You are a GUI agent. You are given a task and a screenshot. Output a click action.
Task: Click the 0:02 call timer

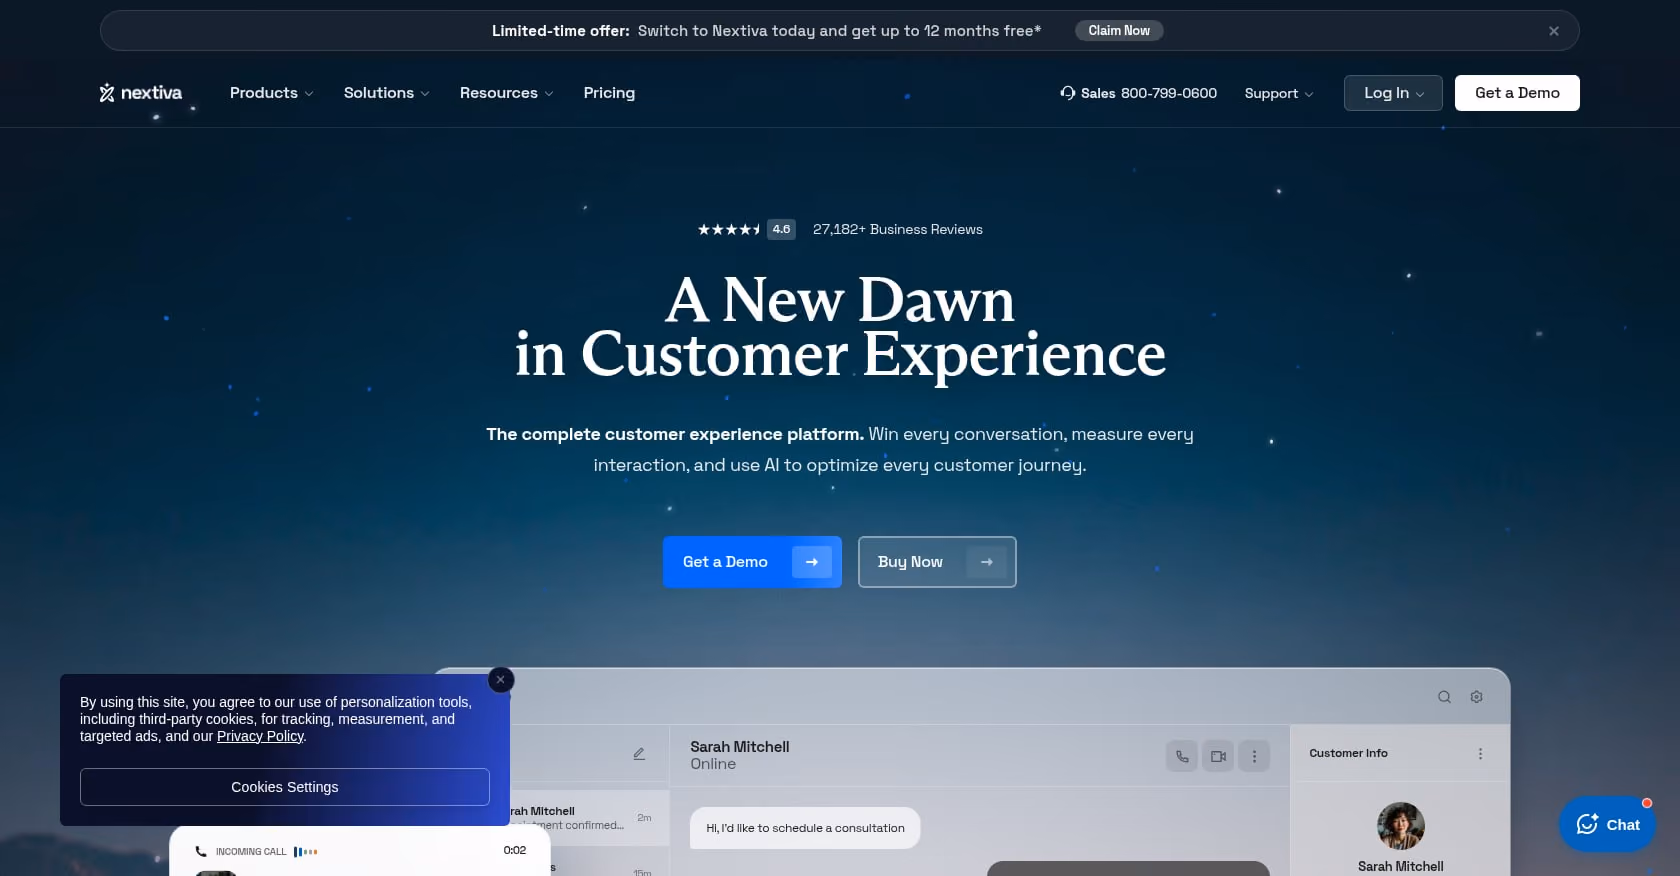[515, 850]
